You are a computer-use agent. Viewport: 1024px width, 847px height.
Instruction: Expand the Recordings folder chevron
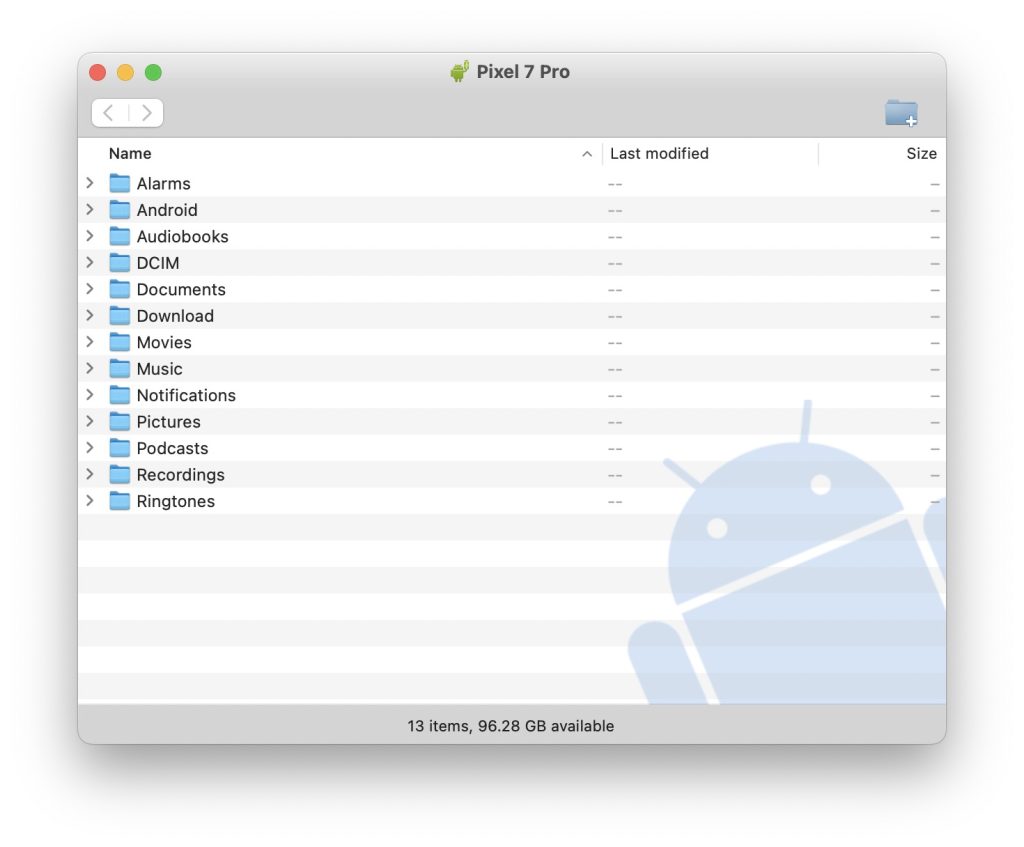pos(90,474)
